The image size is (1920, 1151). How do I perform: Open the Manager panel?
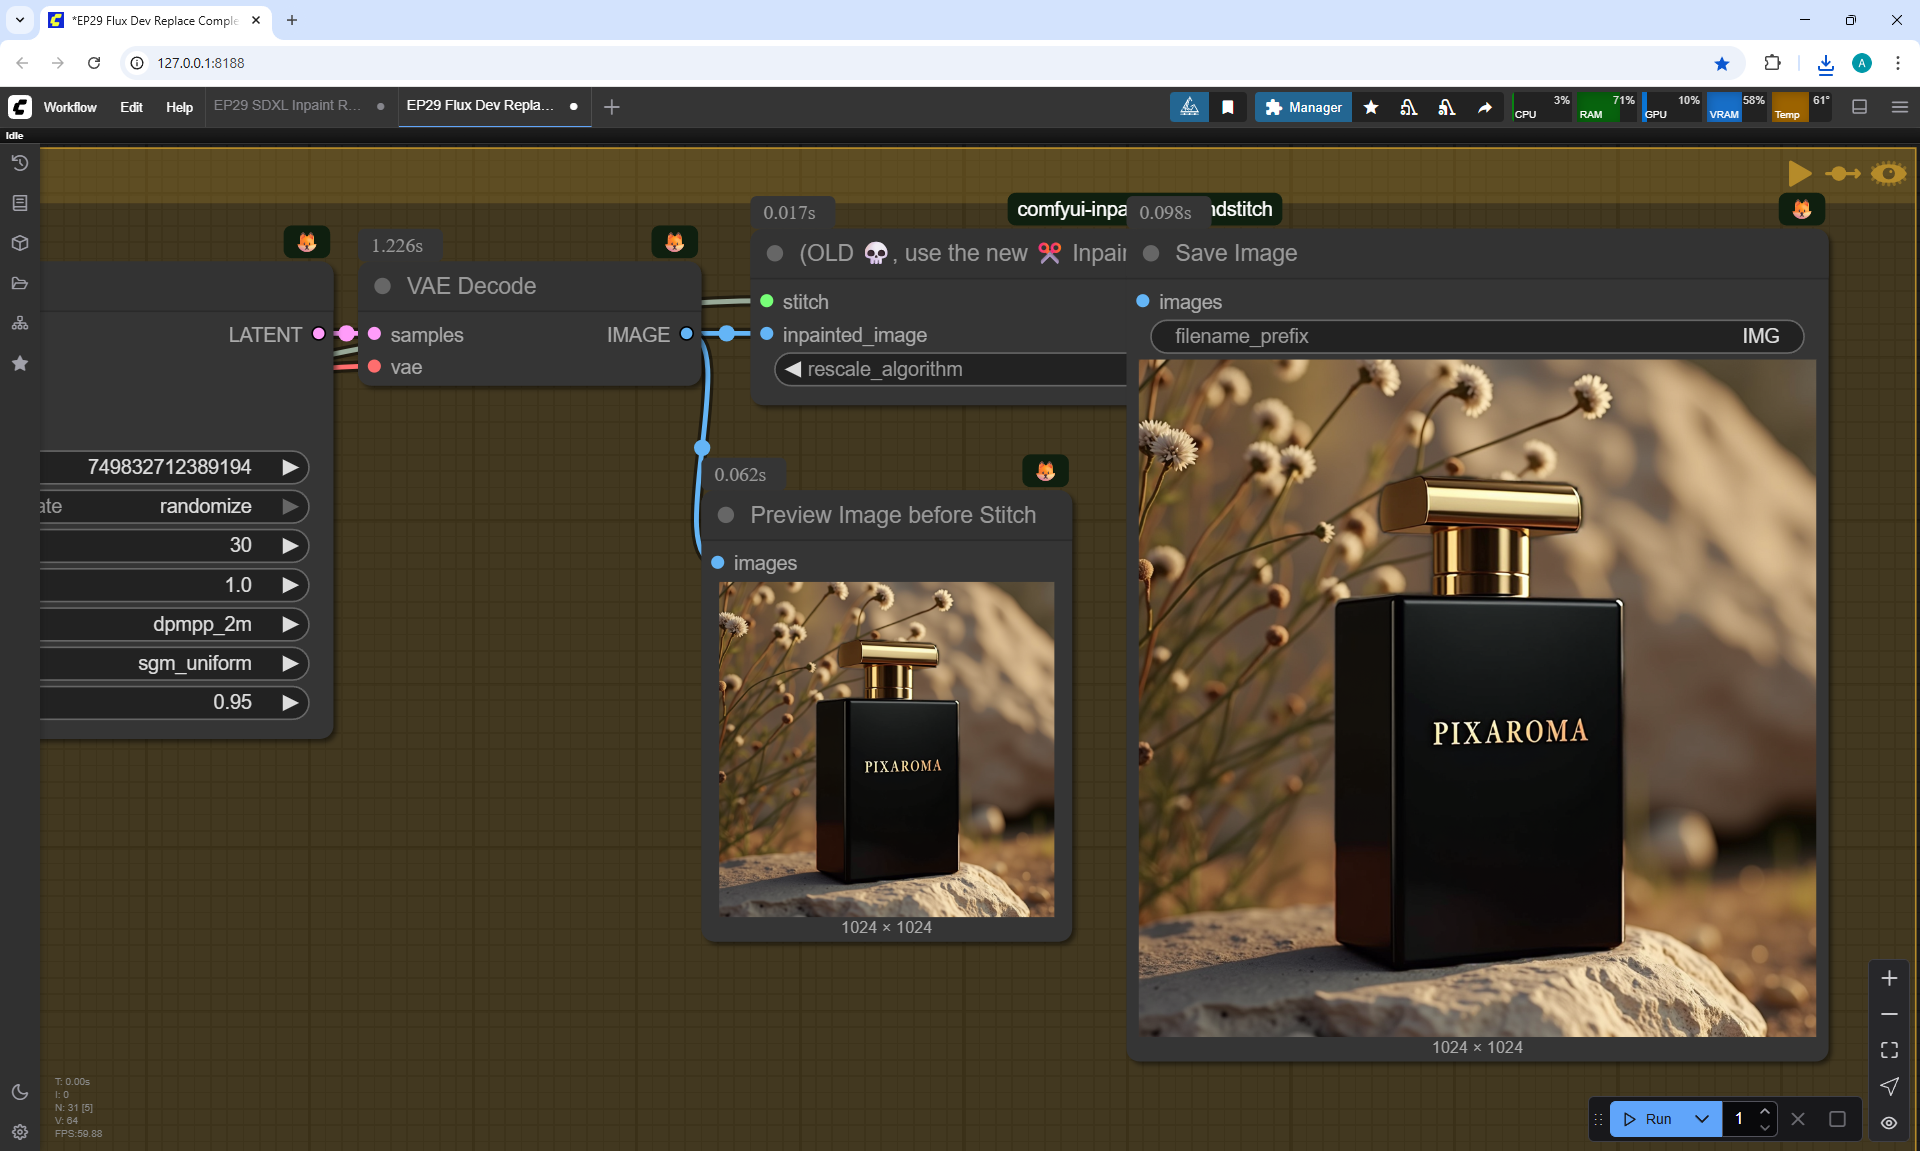1303,107
